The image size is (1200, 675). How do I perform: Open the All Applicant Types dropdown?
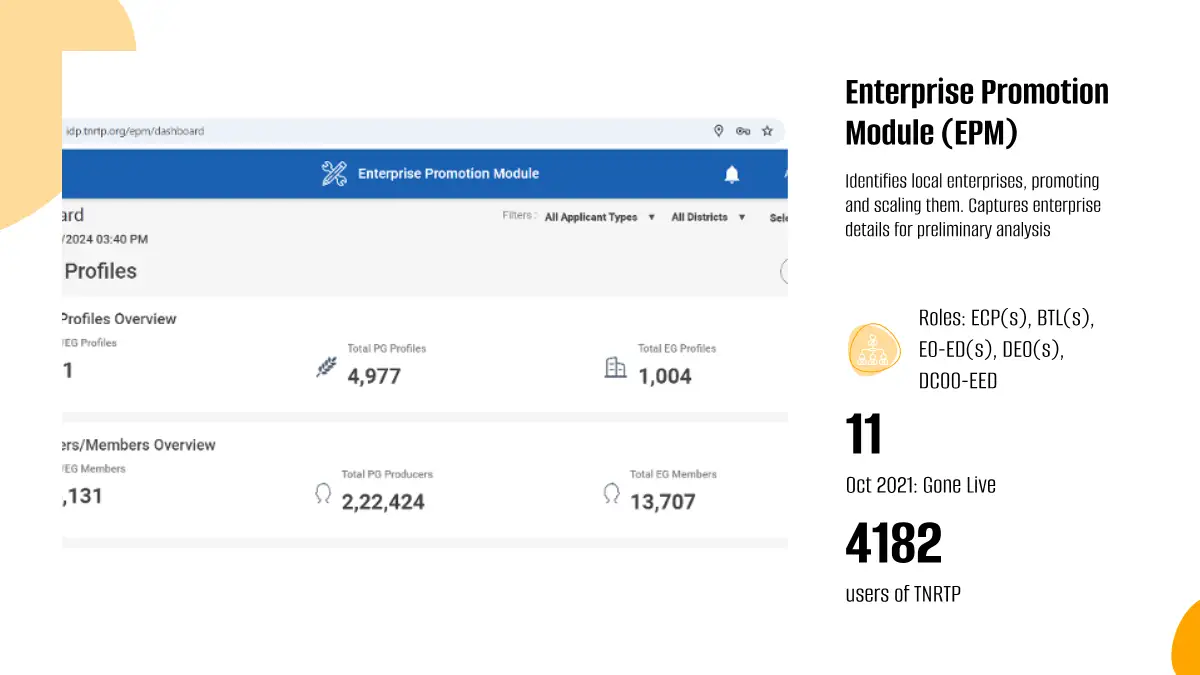tap(599, 217)
